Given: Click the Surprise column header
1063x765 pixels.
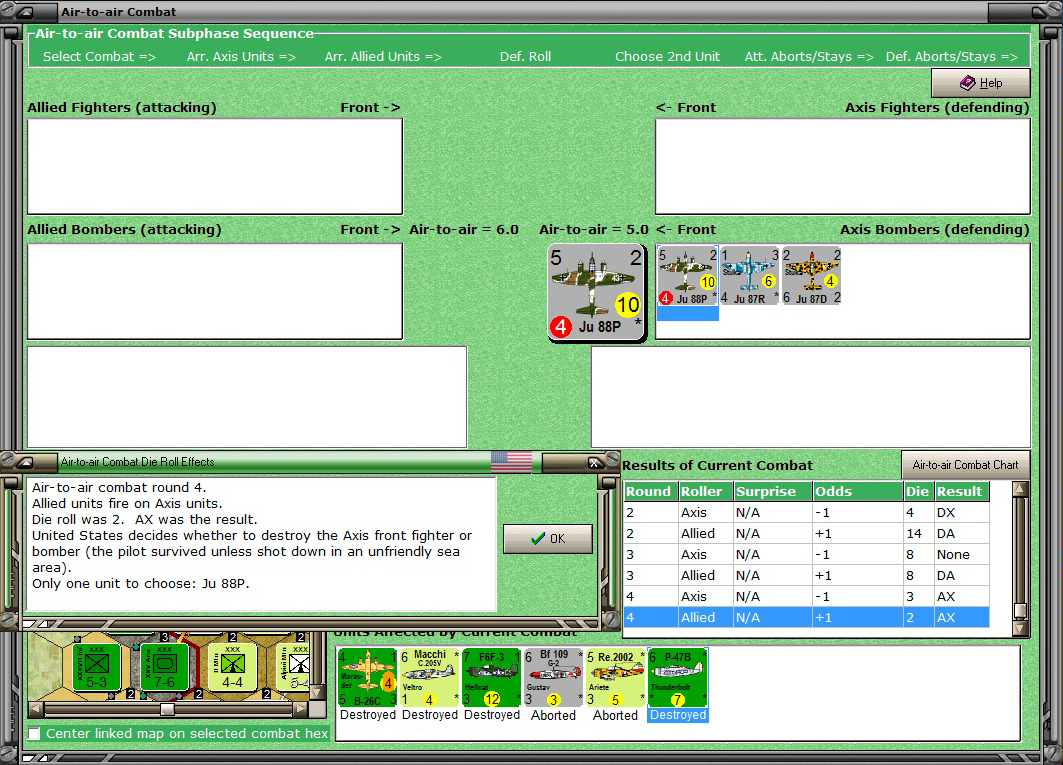Looking at the screenshot, I should coord(773,491).
